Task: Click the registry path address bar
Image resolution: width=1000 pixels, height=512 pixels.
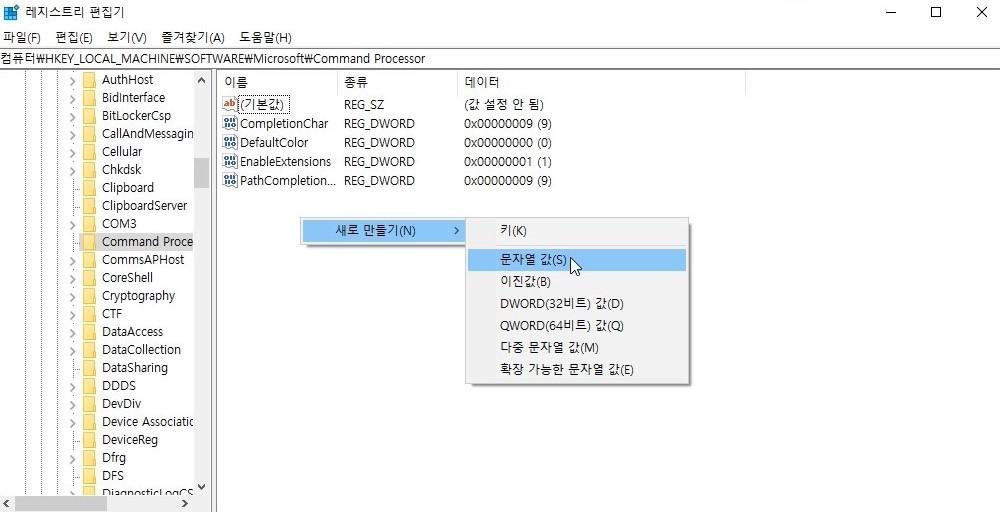Action: [x=500, y=59]
